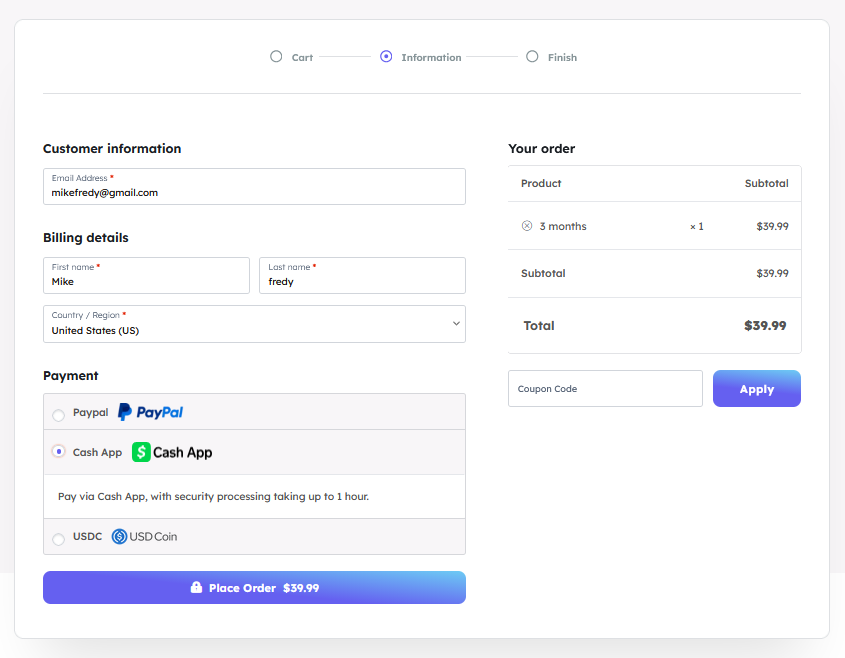This screenshot has height=658, width=845.
Task: Click the Information step circle icon
Action: (386, 57)
